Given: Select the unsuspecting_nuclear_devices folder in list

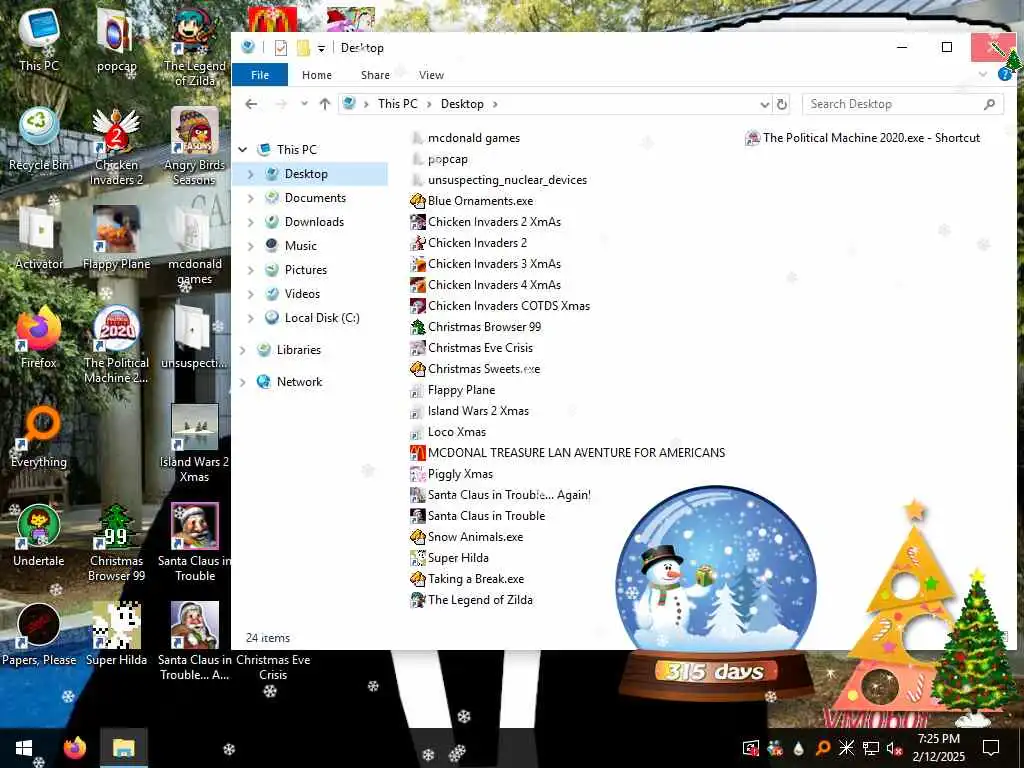Looking at the screenshot, I should [499, 180].
